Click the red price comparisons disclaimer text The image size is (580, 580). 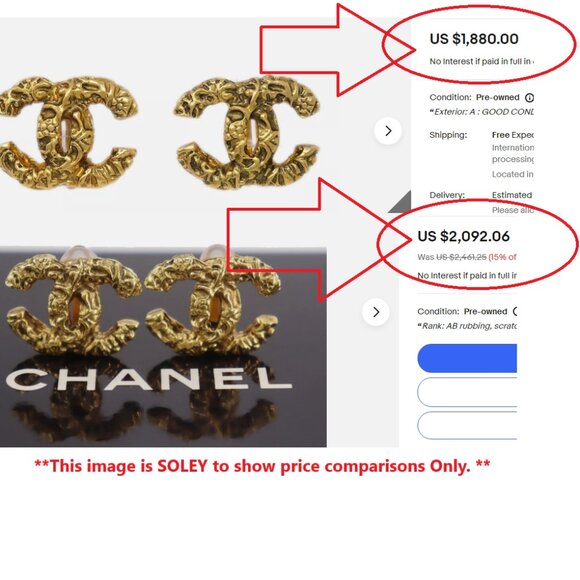(262, 466)
